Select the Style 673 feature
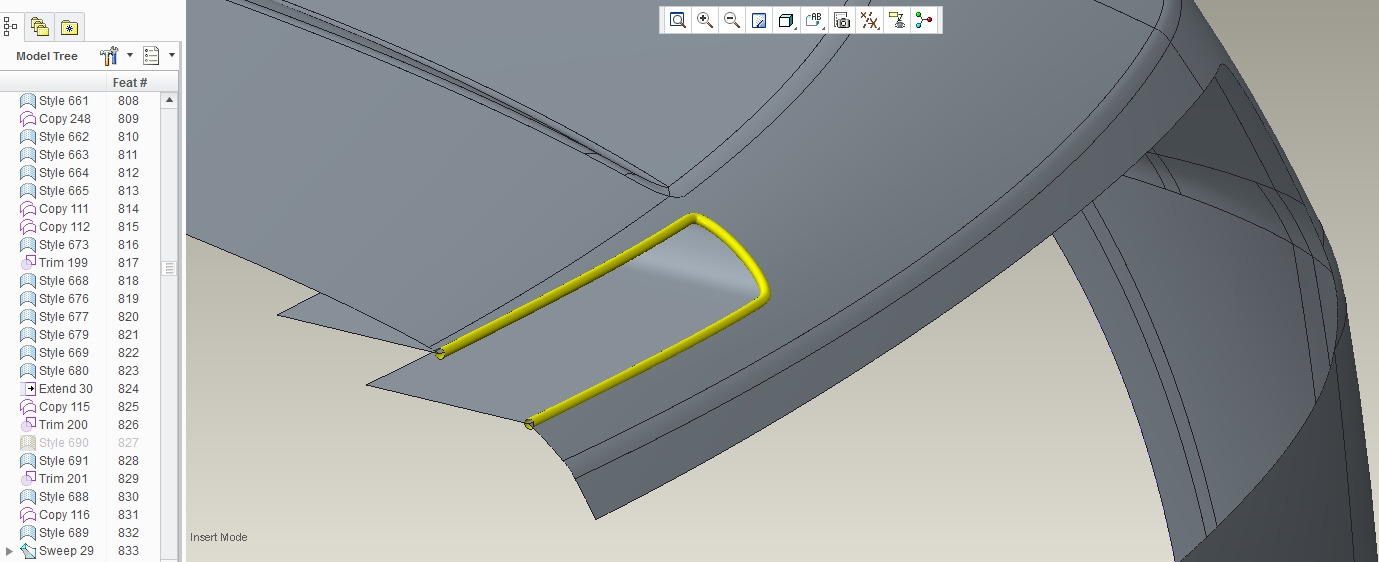The height and width of the screenshot is (562, 1379). click(x=64, y=245)
